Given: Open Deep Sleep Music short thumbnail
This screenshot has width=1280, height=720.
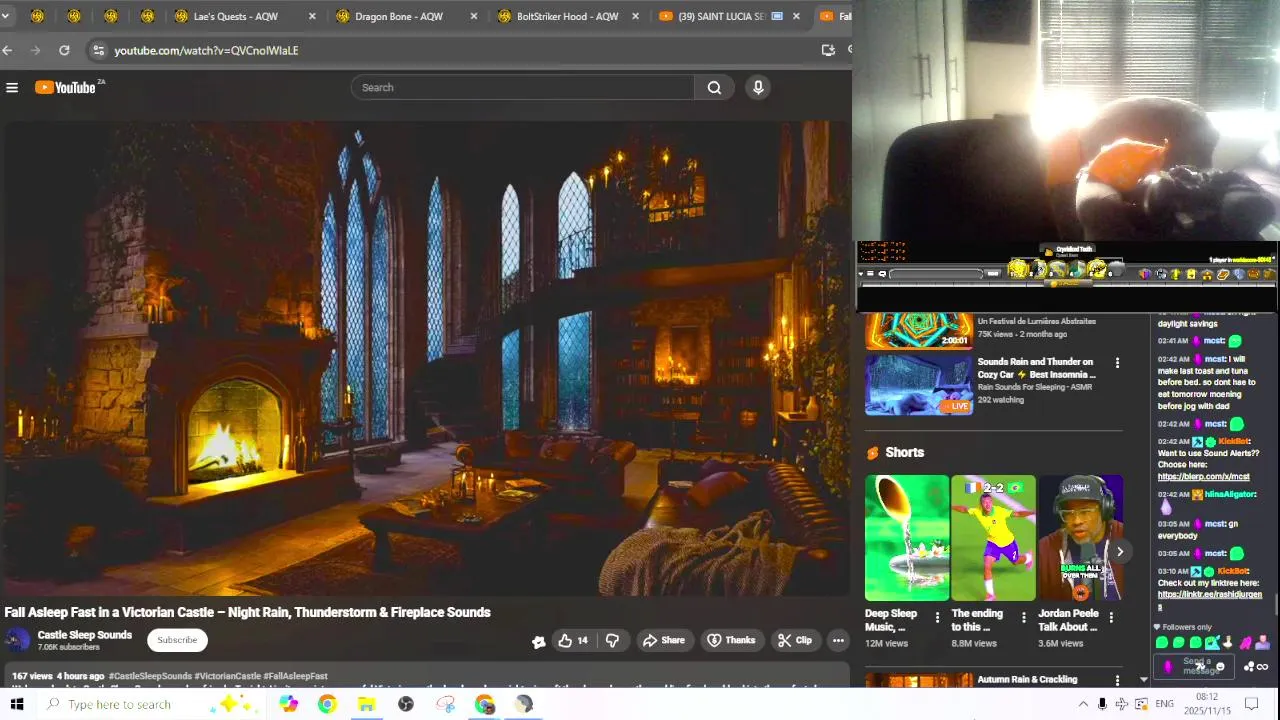Looking at the screenshot, I should pyautogui.click(x=907, y=538).
